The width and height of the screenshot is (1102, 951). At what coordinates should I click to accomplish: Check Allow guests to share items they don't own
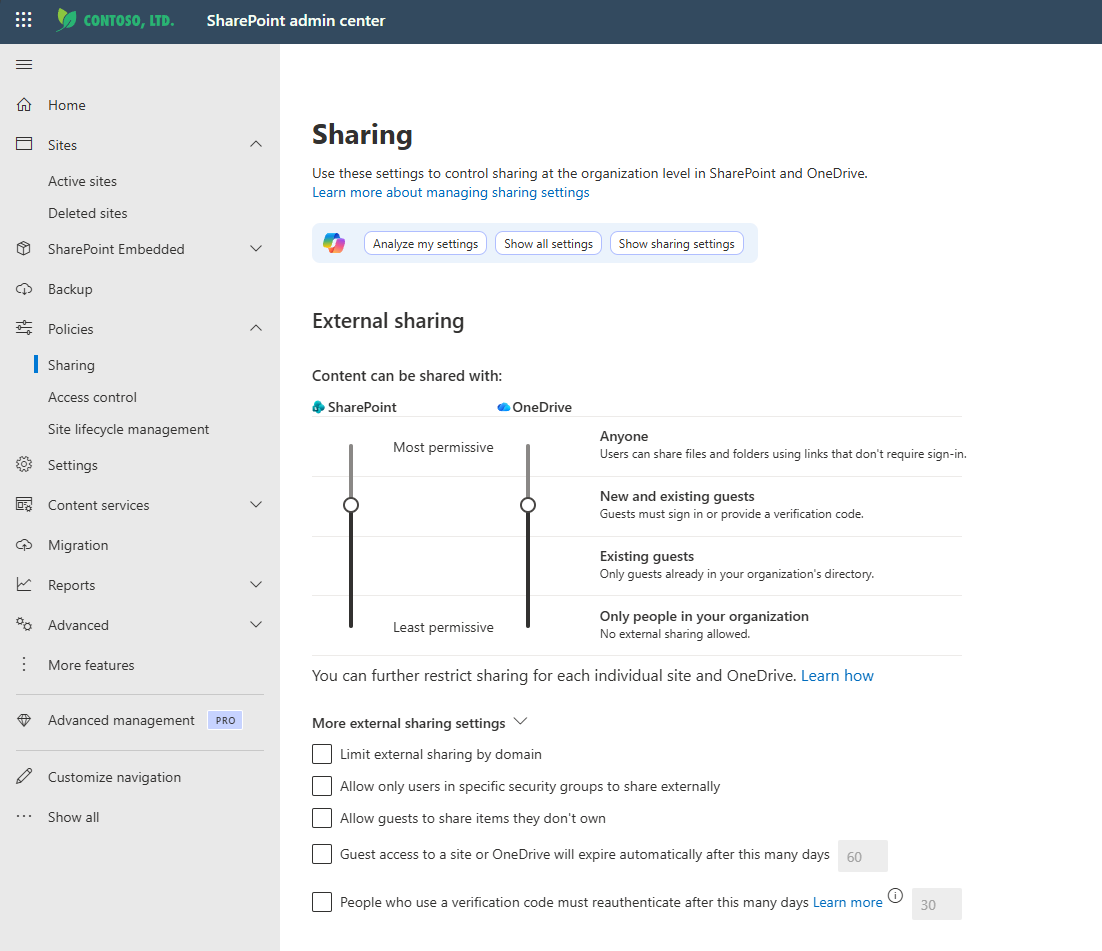(322, 818)
